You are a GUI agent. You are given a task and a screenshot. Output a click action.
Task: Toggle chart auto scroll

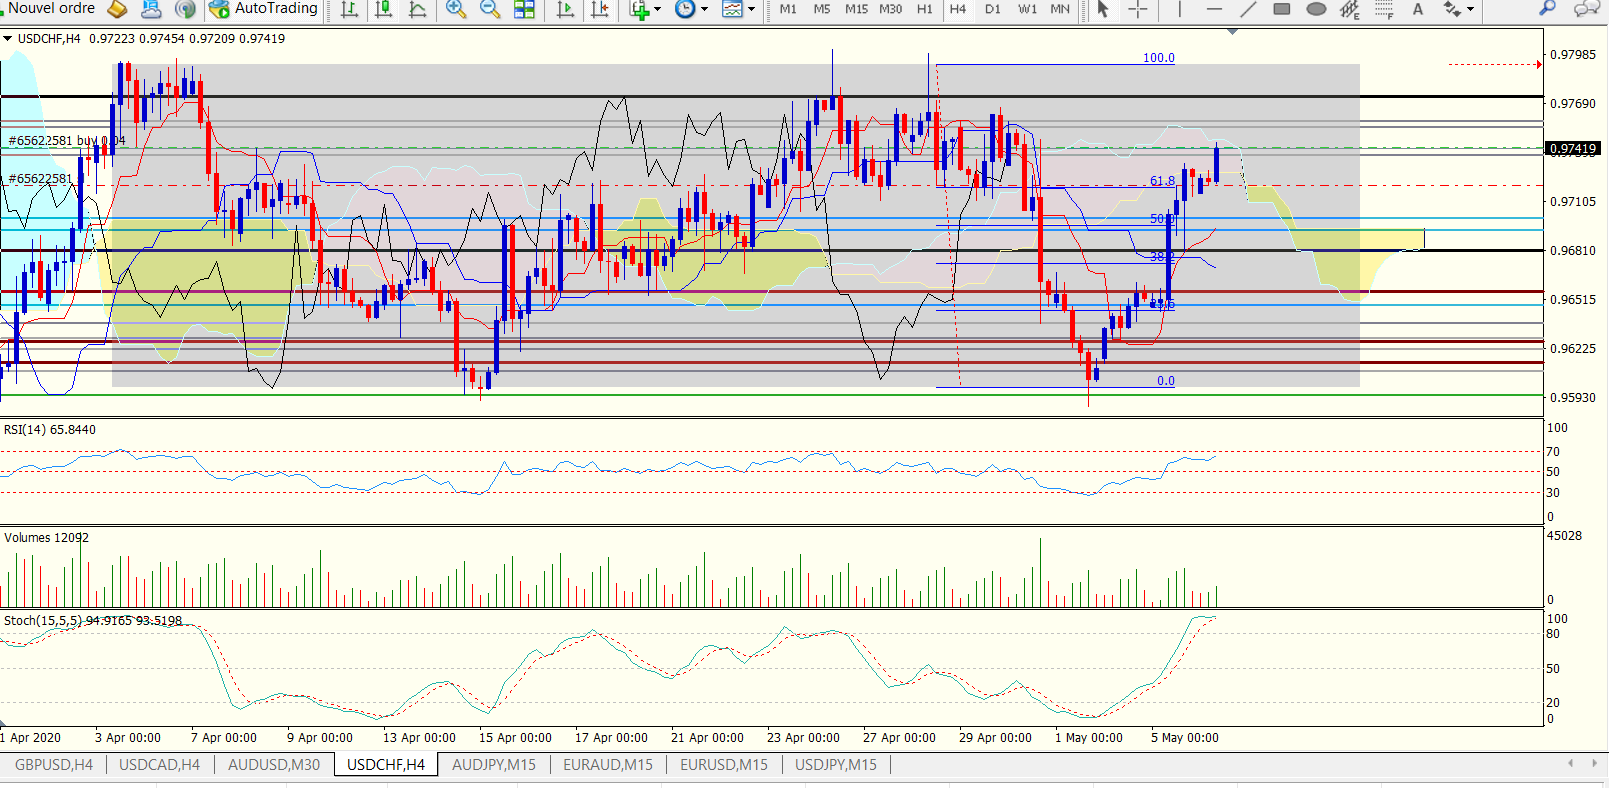[565, 9]
